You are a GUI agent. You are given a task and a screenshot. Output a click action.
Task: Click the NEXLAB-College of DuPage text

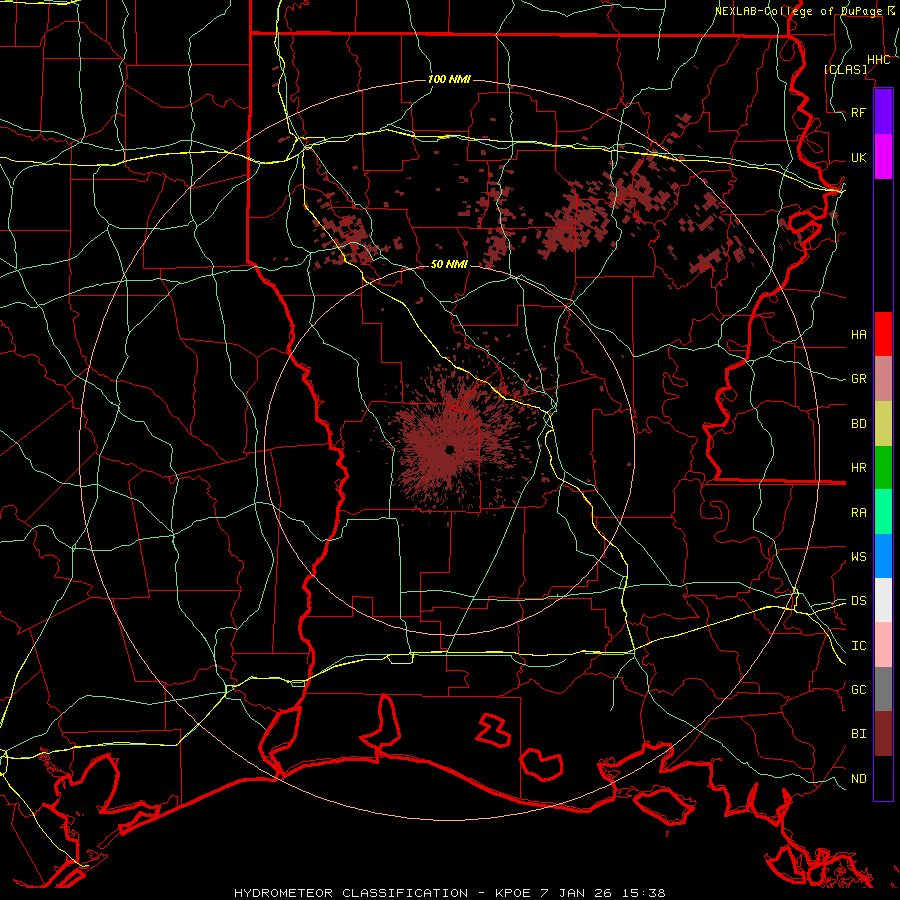798,11
